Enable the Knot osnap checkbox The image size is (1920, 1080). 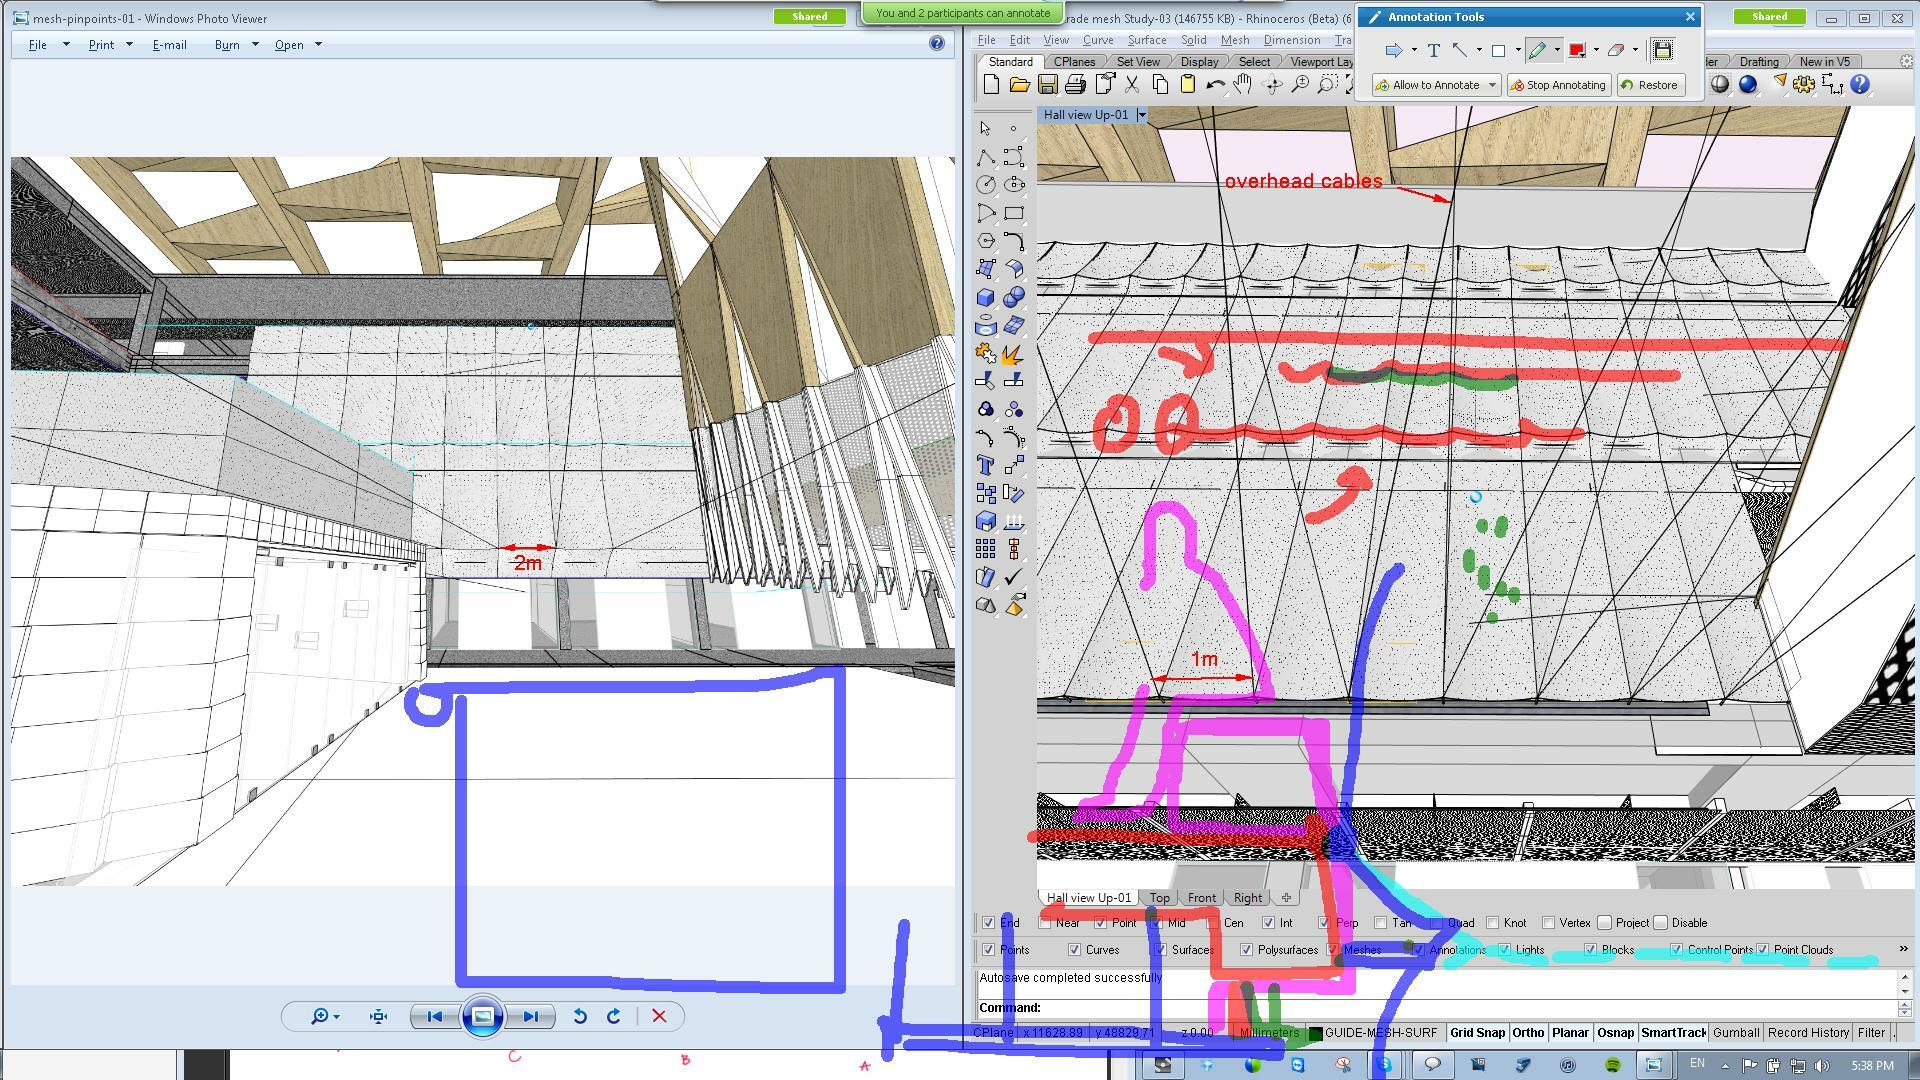tap(1492, 923)
